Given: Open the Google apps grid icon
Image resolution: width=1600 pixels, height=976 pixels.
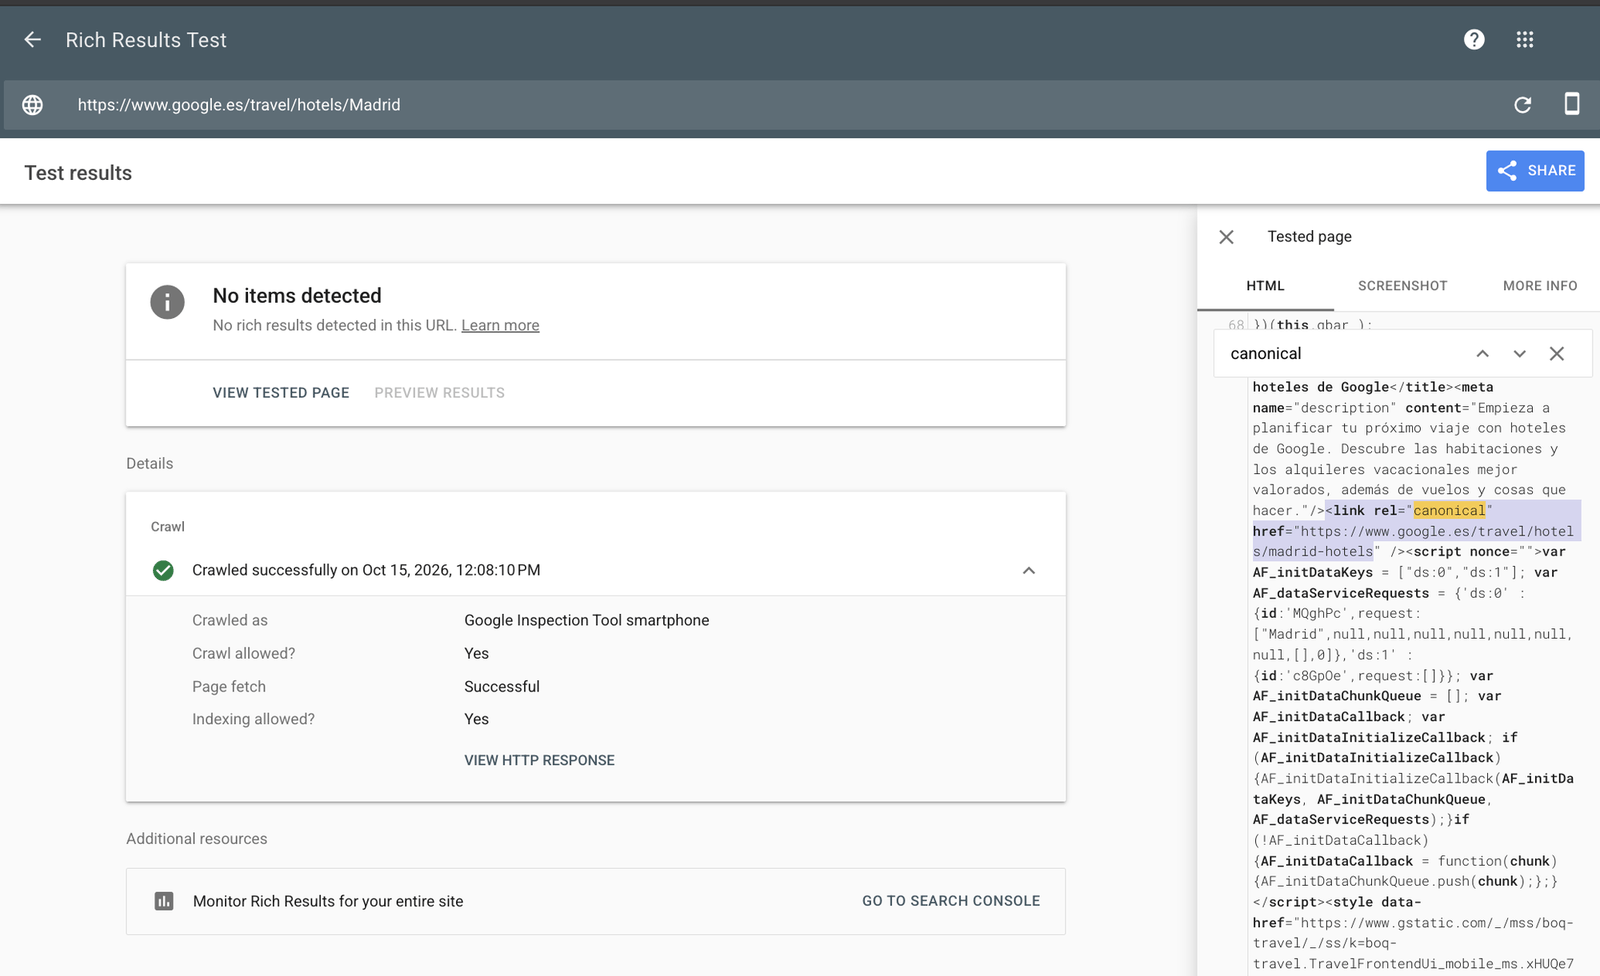Looking at the screenshot, I should click(1524, 40).
